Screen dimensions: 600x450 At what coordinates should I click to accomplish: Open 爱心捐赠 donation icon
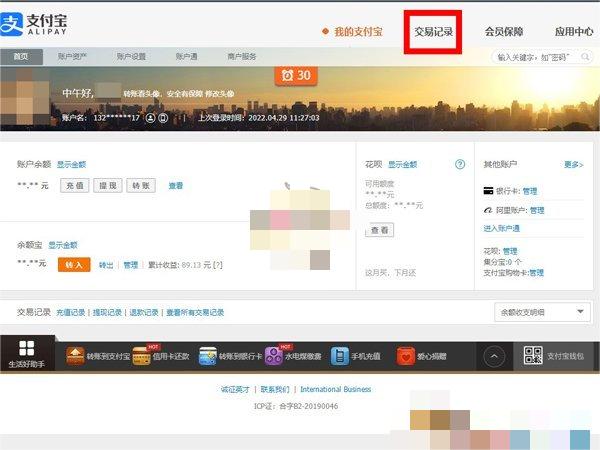coord(406,356)
